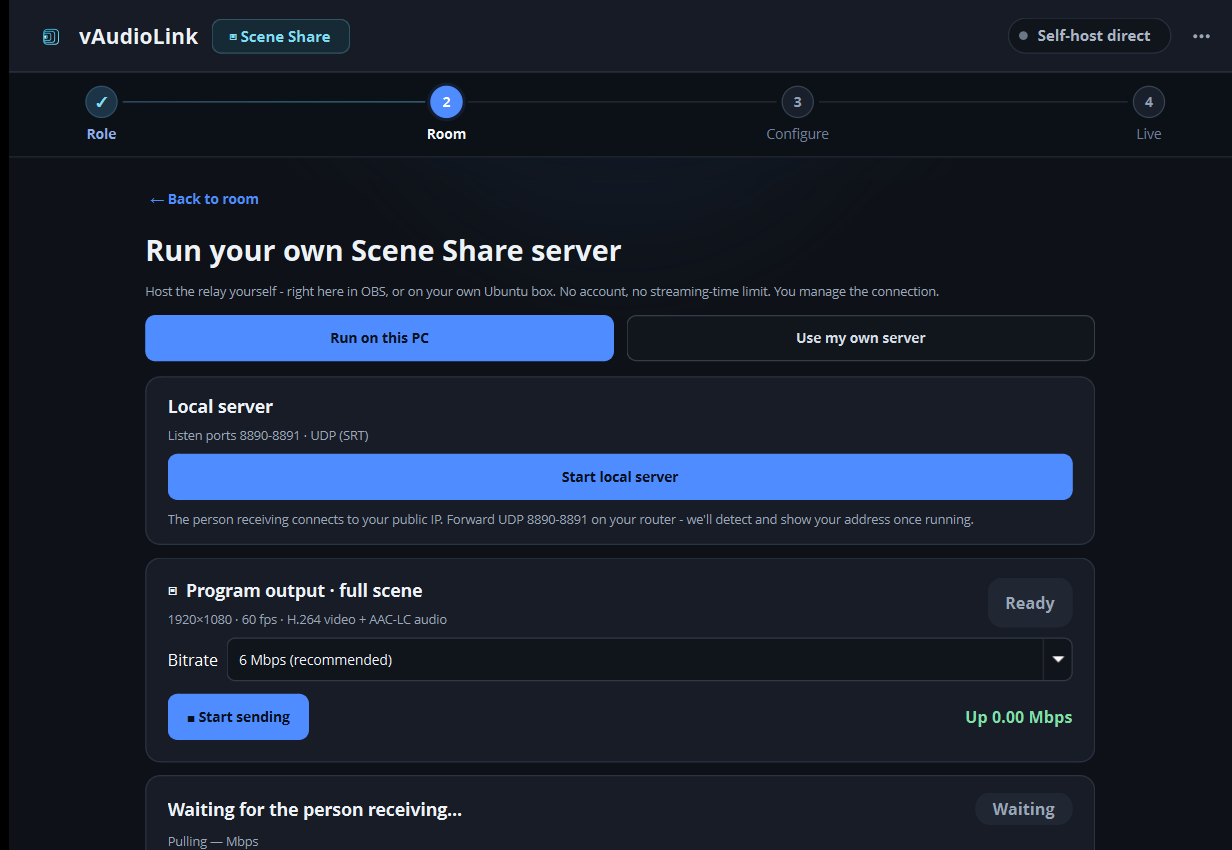Start the local server

tap(620, 477)
